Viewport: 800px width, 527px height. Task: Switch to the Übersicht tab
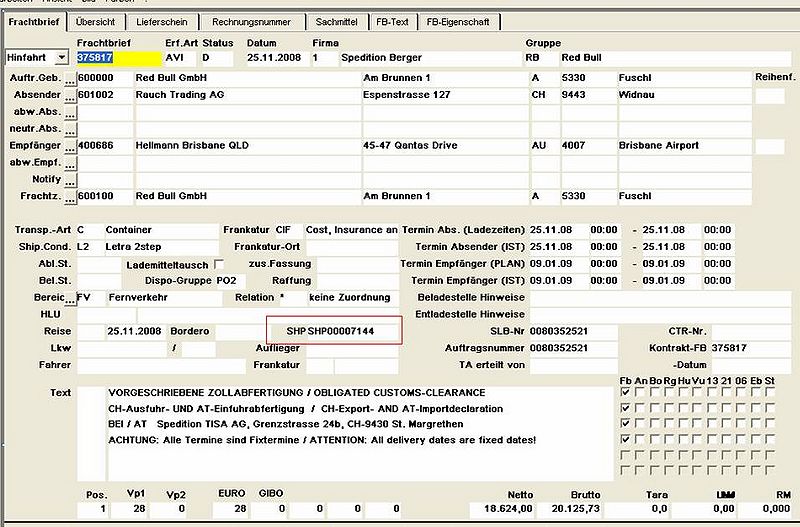pyautogui.click(x=95, y=22)
